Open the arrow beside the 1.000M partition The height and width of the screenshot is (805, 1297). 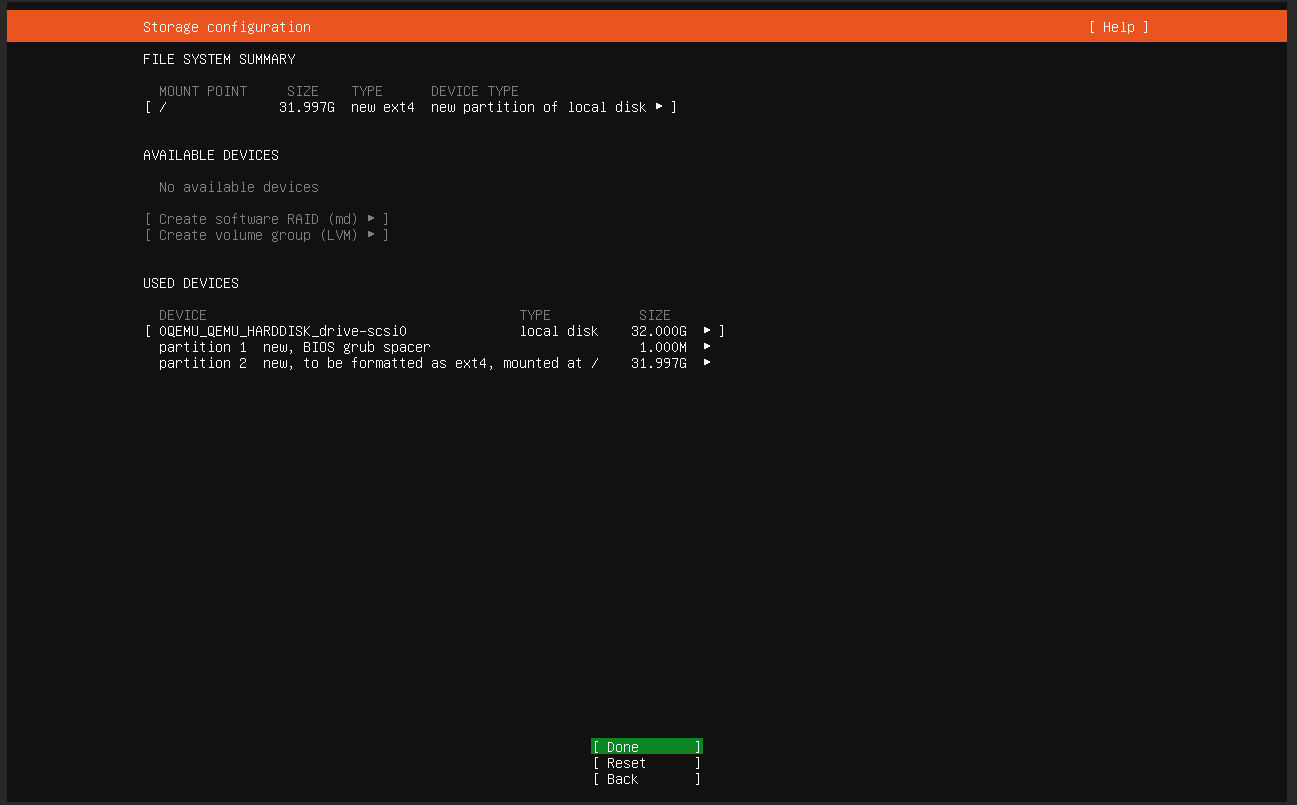pos(707,346)
